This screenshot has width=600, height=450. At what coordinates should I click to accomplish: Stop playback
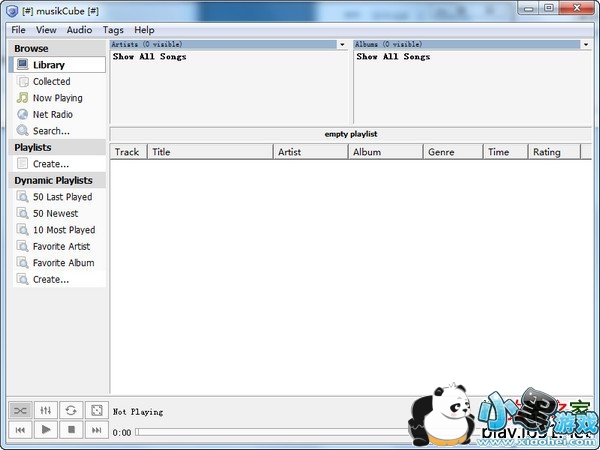[71, 430]
